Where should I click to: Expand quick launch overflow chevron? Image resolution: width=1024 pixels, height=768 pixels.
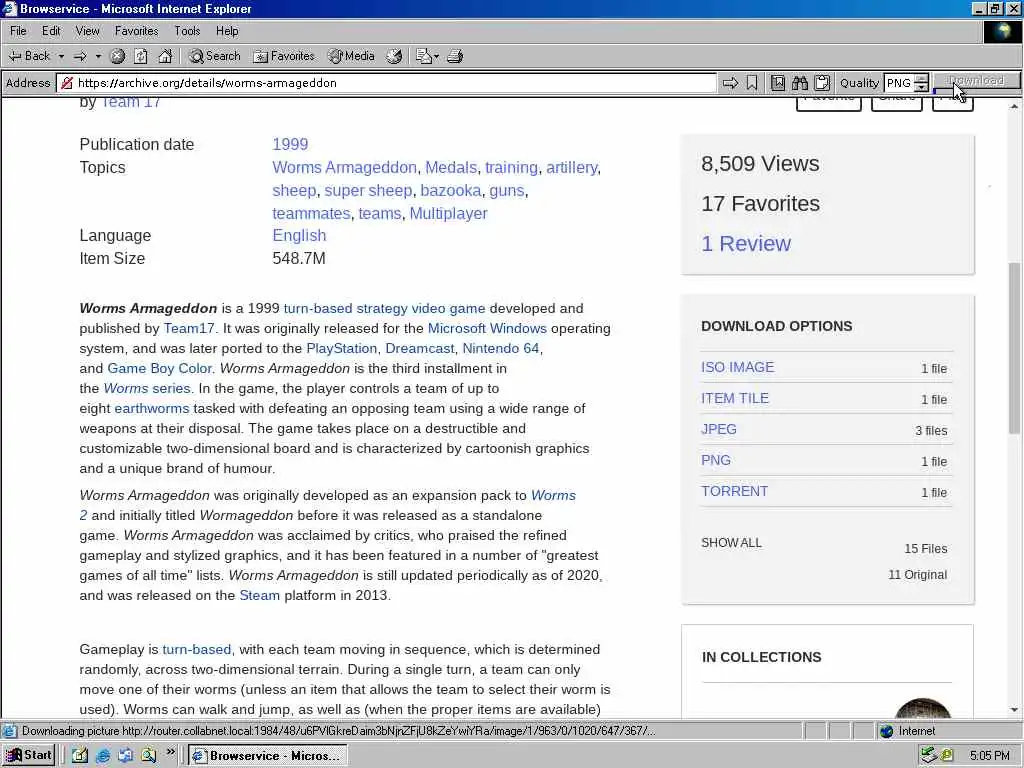(x=171, y=752)
